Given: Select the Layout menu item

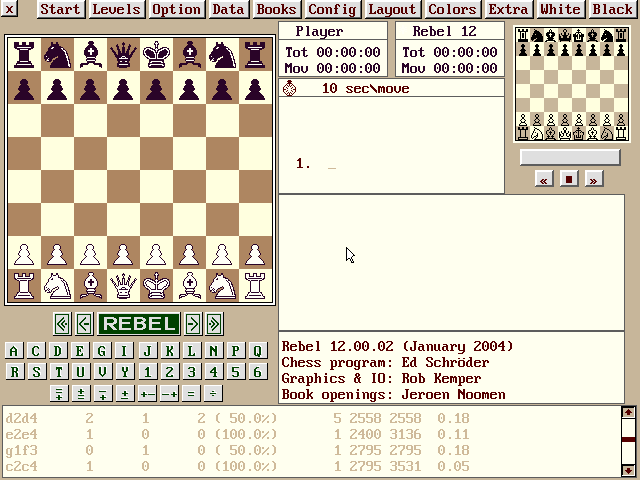Looking at the screenshot, I should pyautogui.click(x=392, y=10).
